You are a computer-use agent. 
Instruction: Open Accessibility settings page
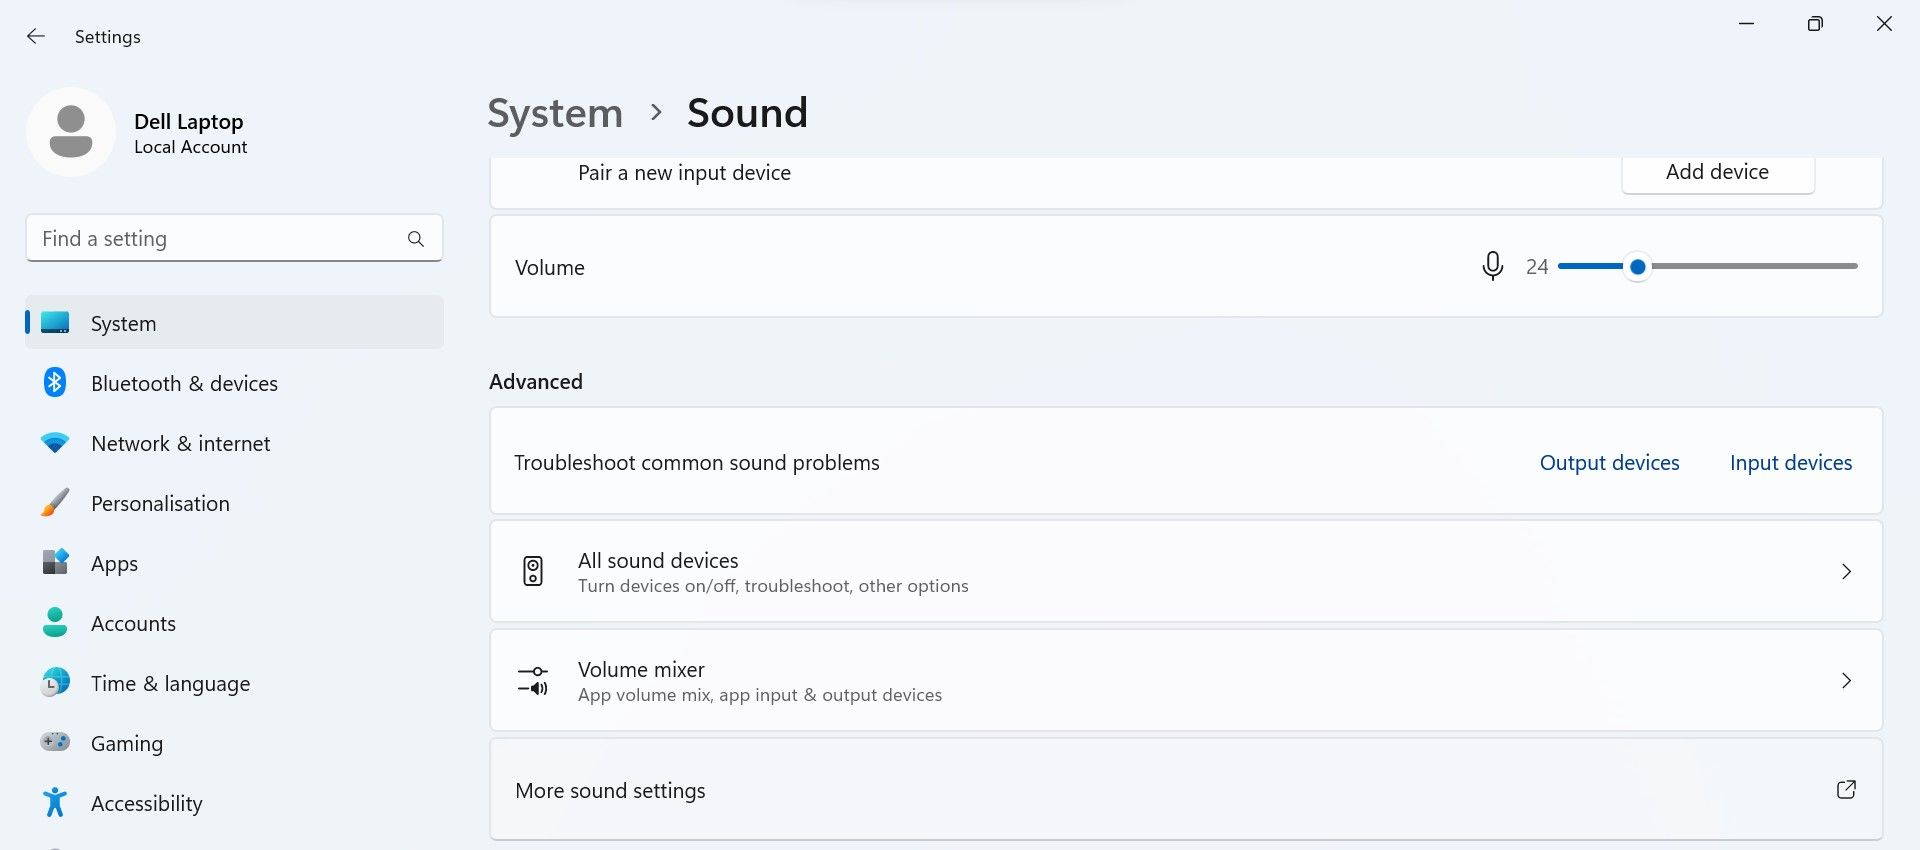coord(146,804)
